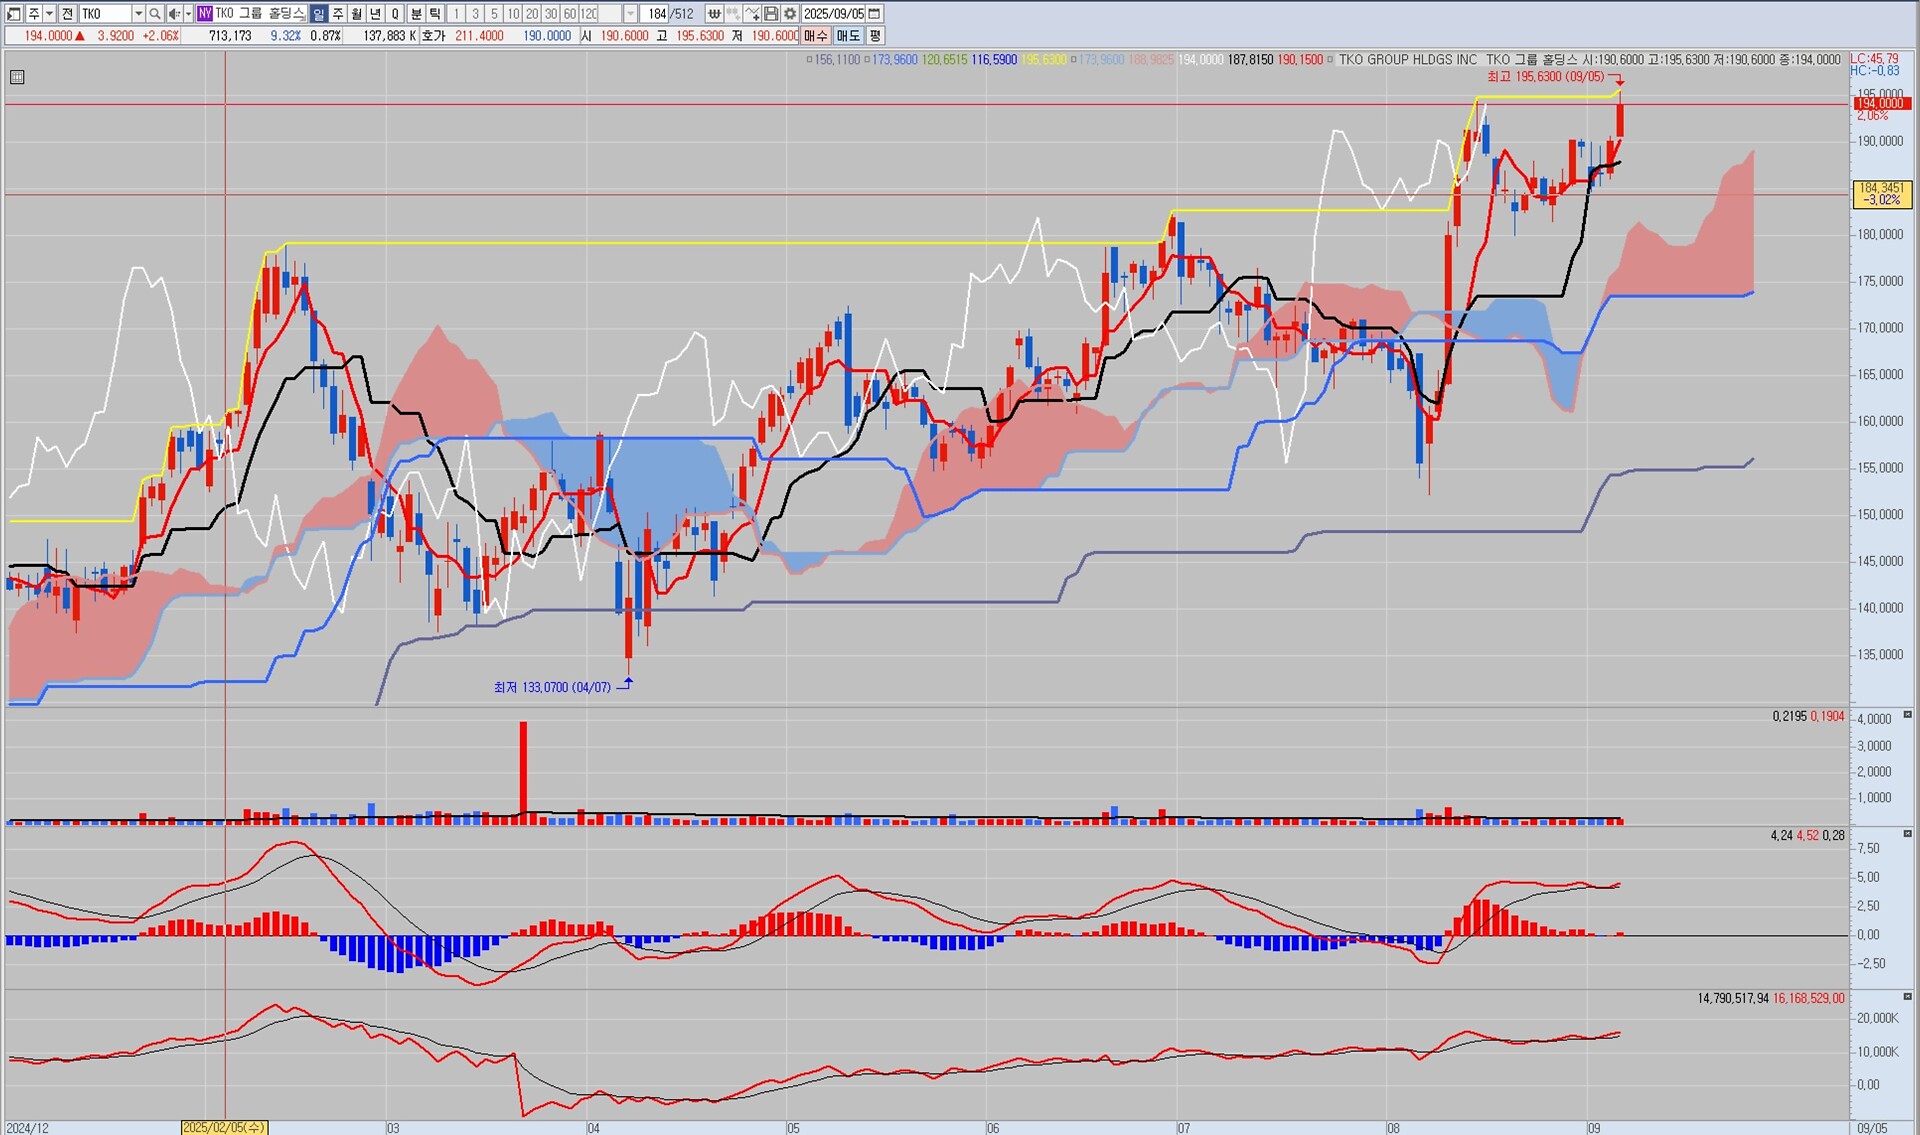Viewport: 1920px width, 1135px height.
Task: Click the yellow 195,6300 indicator legend value
Action: (1043, 60)
